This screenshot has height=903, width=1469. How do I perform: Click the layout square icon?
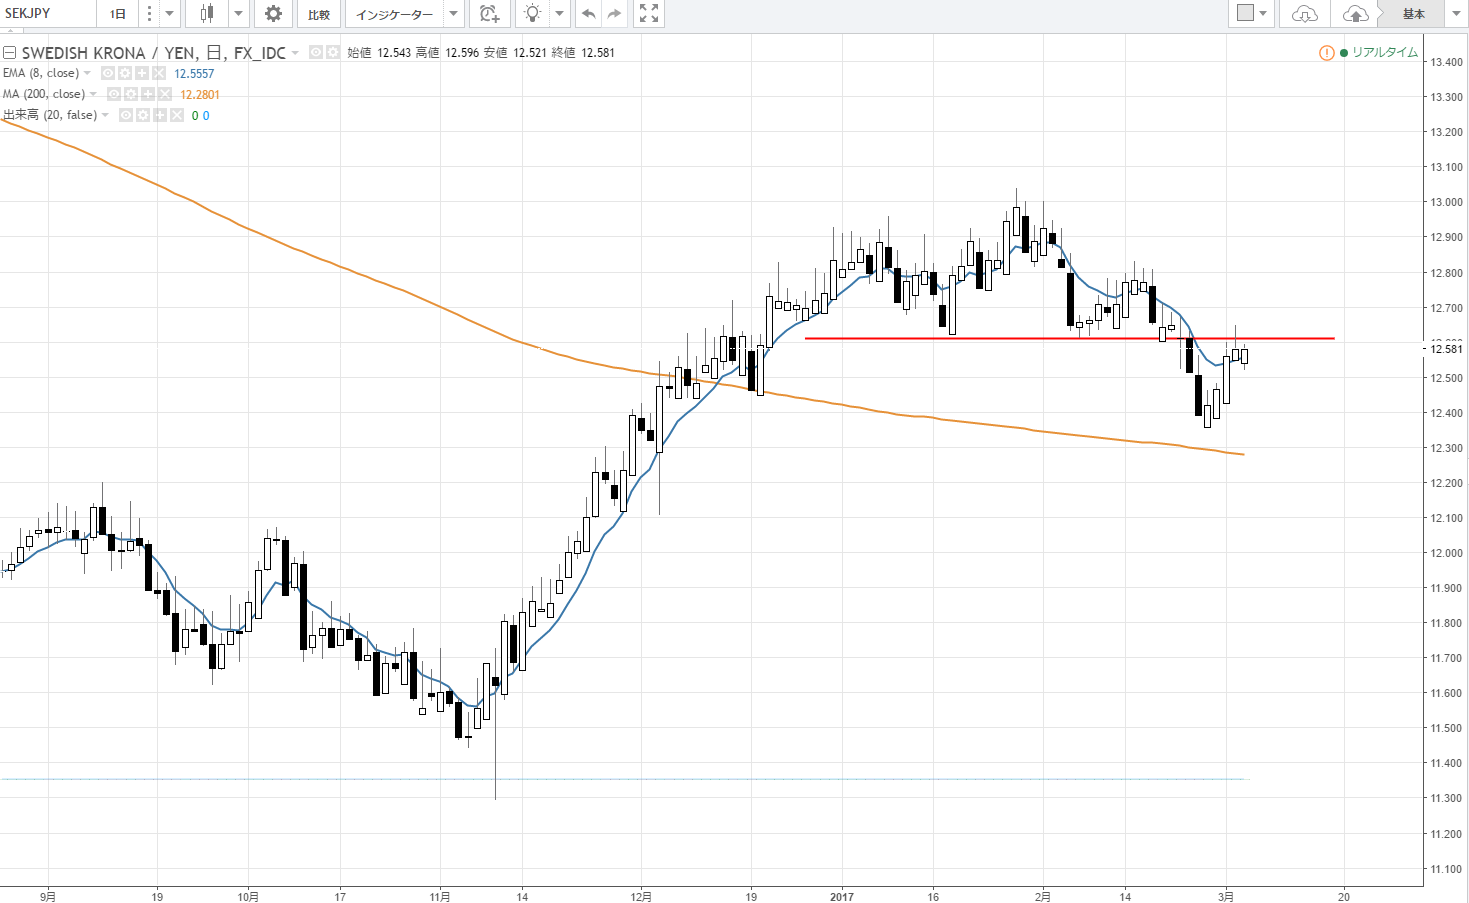pos(1245,13)
